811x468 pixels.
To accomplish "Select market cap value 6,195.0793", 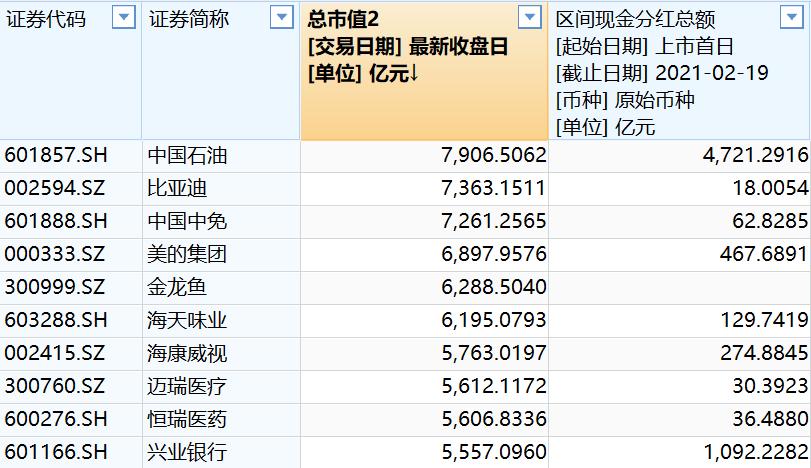I will tap(493, 320).
